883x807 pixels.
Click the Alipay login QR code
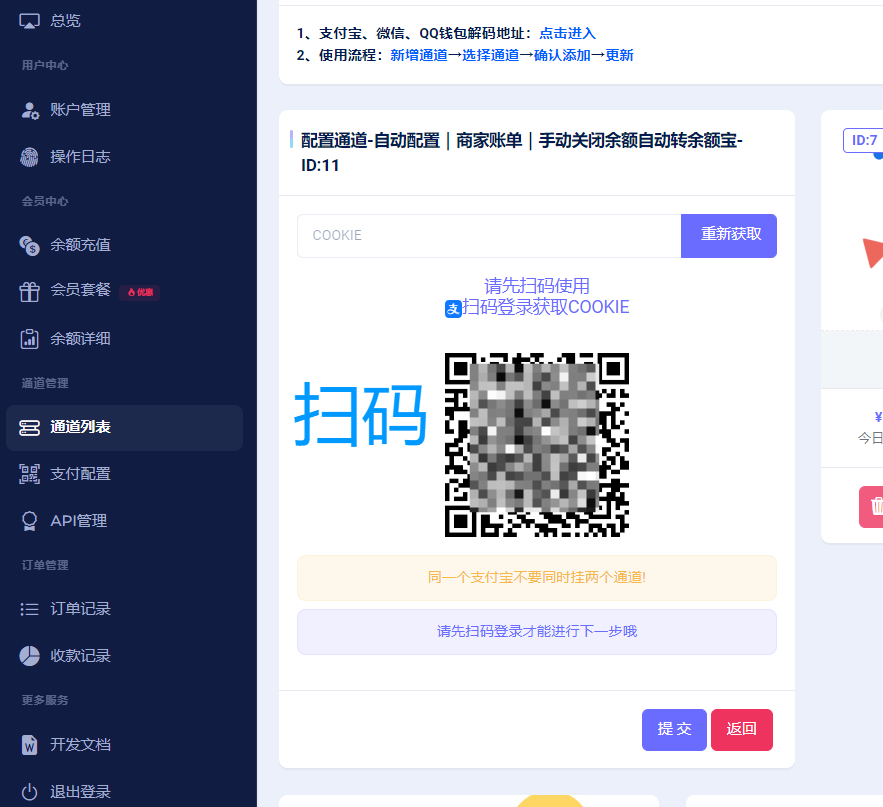pos(537,445)
